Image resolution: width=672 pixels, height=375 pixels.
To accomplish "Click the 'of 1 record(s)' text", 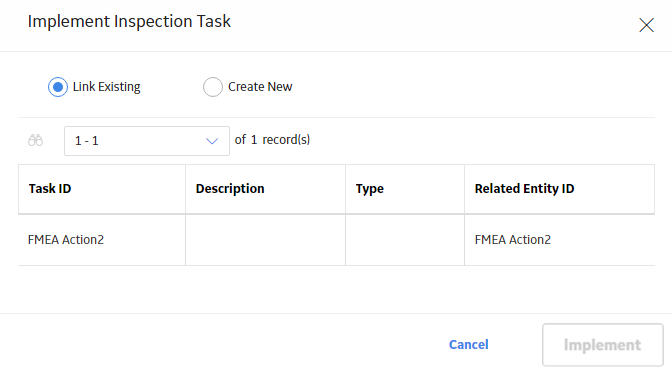I will pos(272,140).
